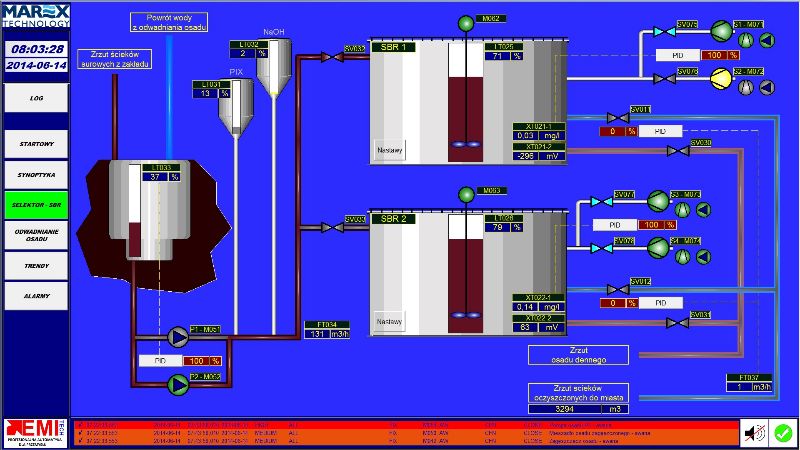Open the ALARMY screen
Viewport: 800px width, 450px height.
click(36, 297)
